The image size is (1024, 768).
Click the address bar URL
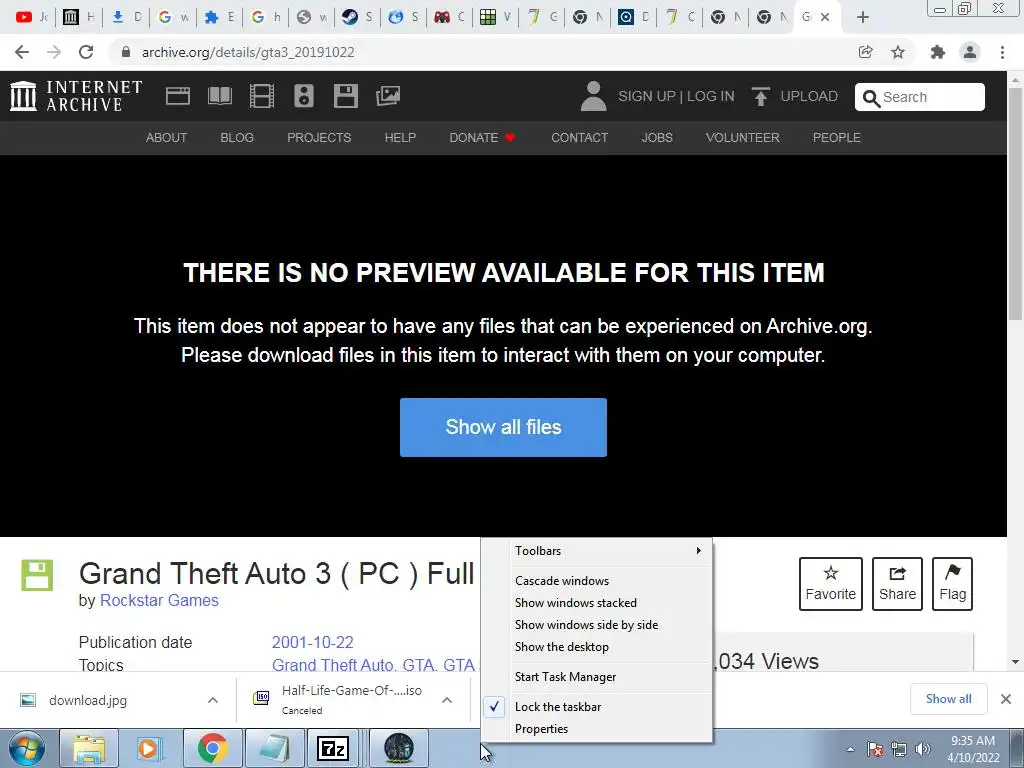pos(248,52)
